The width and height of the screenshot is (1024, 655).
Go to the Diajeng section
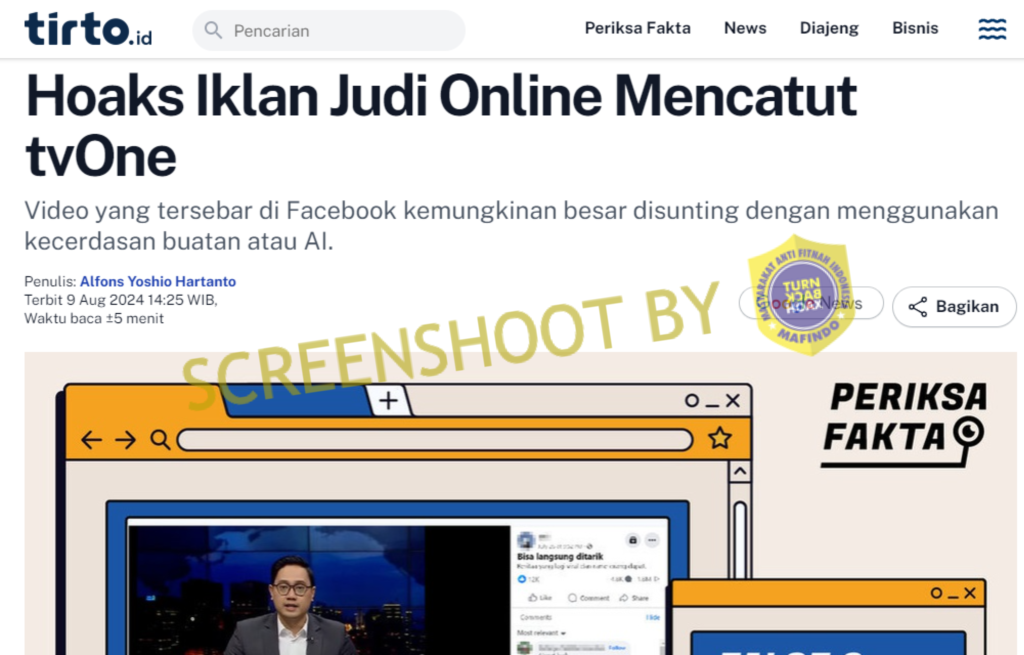pos(829,28)
